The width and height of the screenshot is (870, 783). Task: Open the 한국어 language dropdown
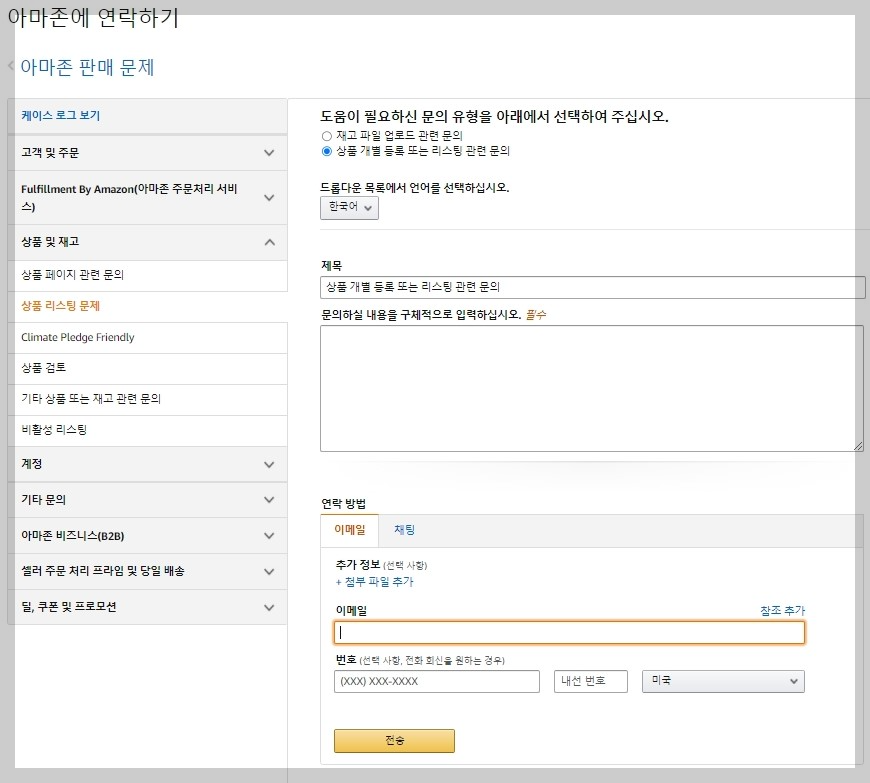click(350, 208)
